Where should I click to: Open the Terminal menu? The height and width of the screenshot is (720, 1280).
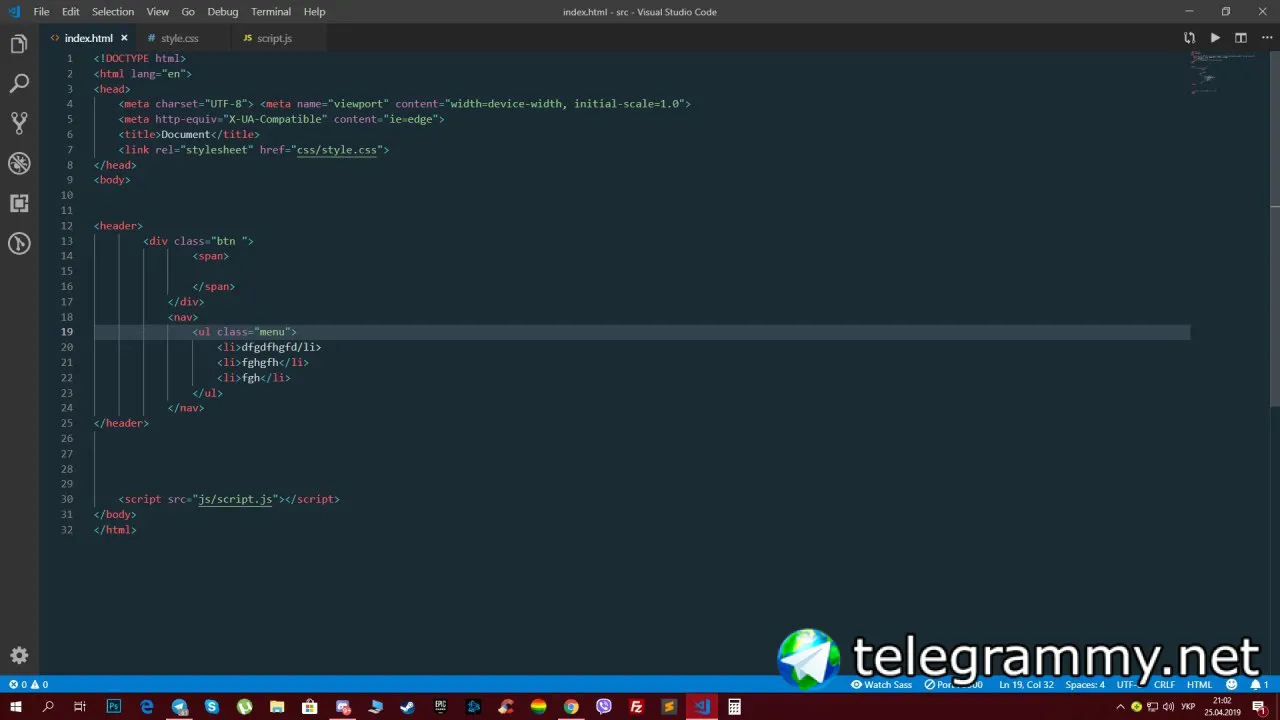click(271, 12)
